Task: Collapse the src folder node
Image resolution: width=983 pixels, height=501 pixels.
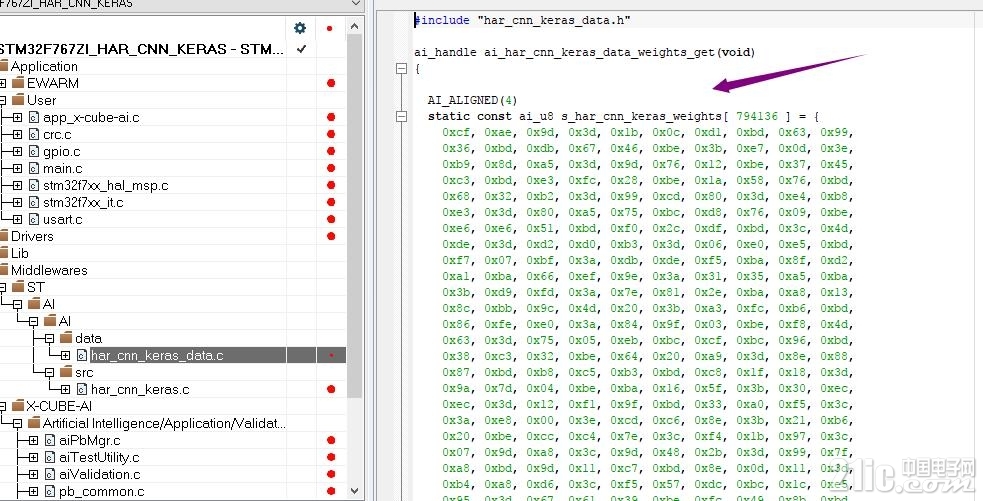Action: [50, 372]
